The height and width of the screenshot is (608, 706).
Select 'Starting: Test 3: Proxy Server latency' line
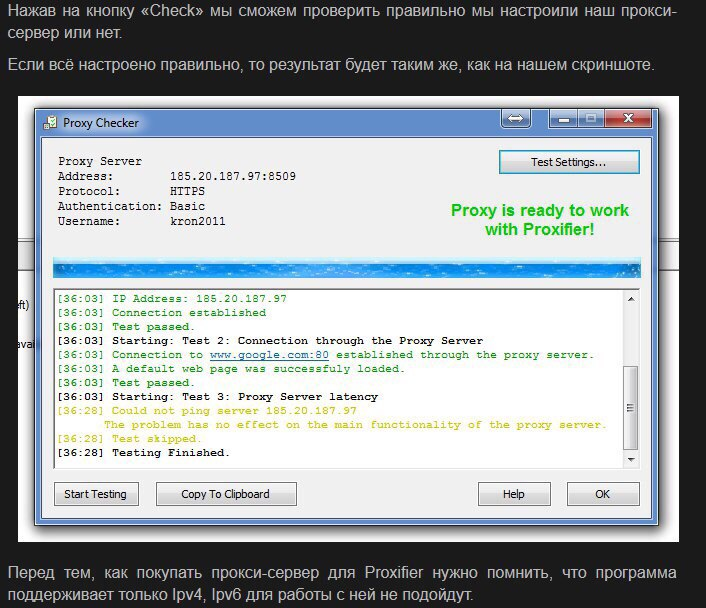pos(217,397)
